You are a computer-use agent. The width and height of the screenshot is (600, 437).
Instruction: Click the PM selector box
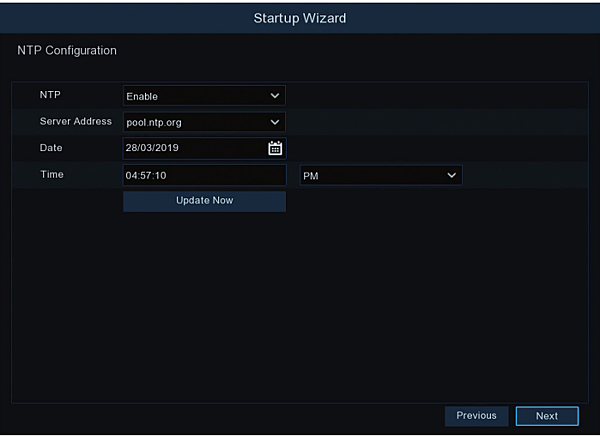[x=372, y=176]
